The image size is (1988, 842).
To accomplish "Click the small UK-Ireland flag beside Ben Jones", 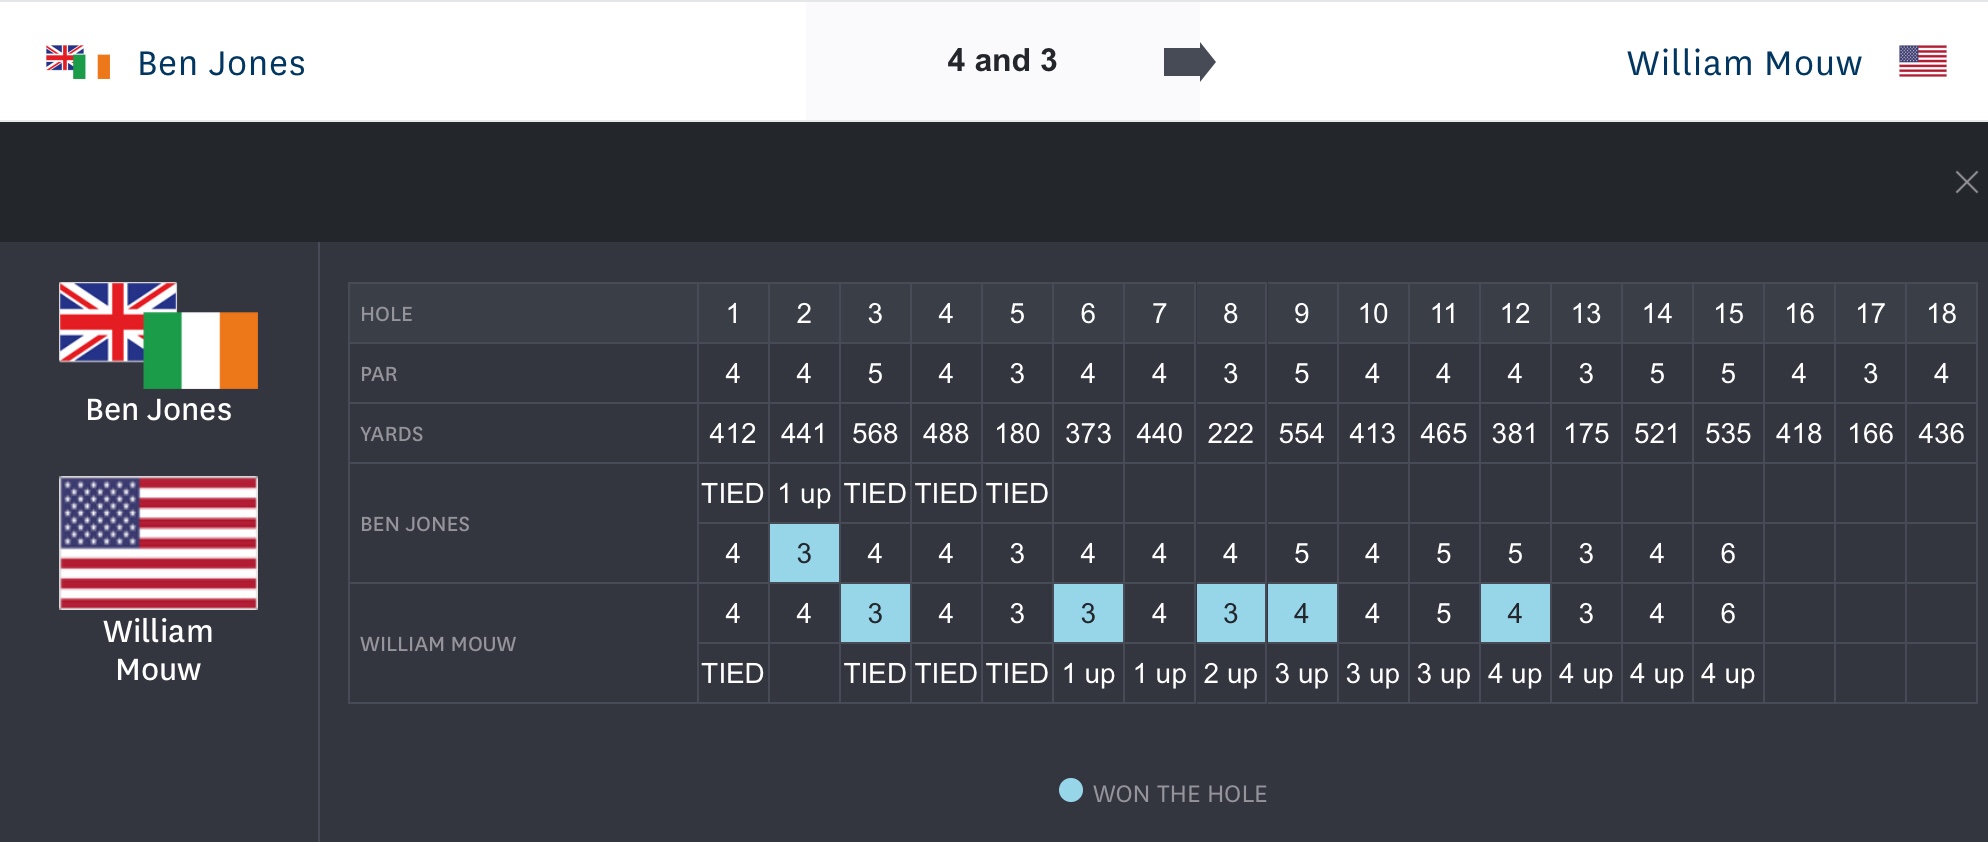I will (x=78, y=62).
